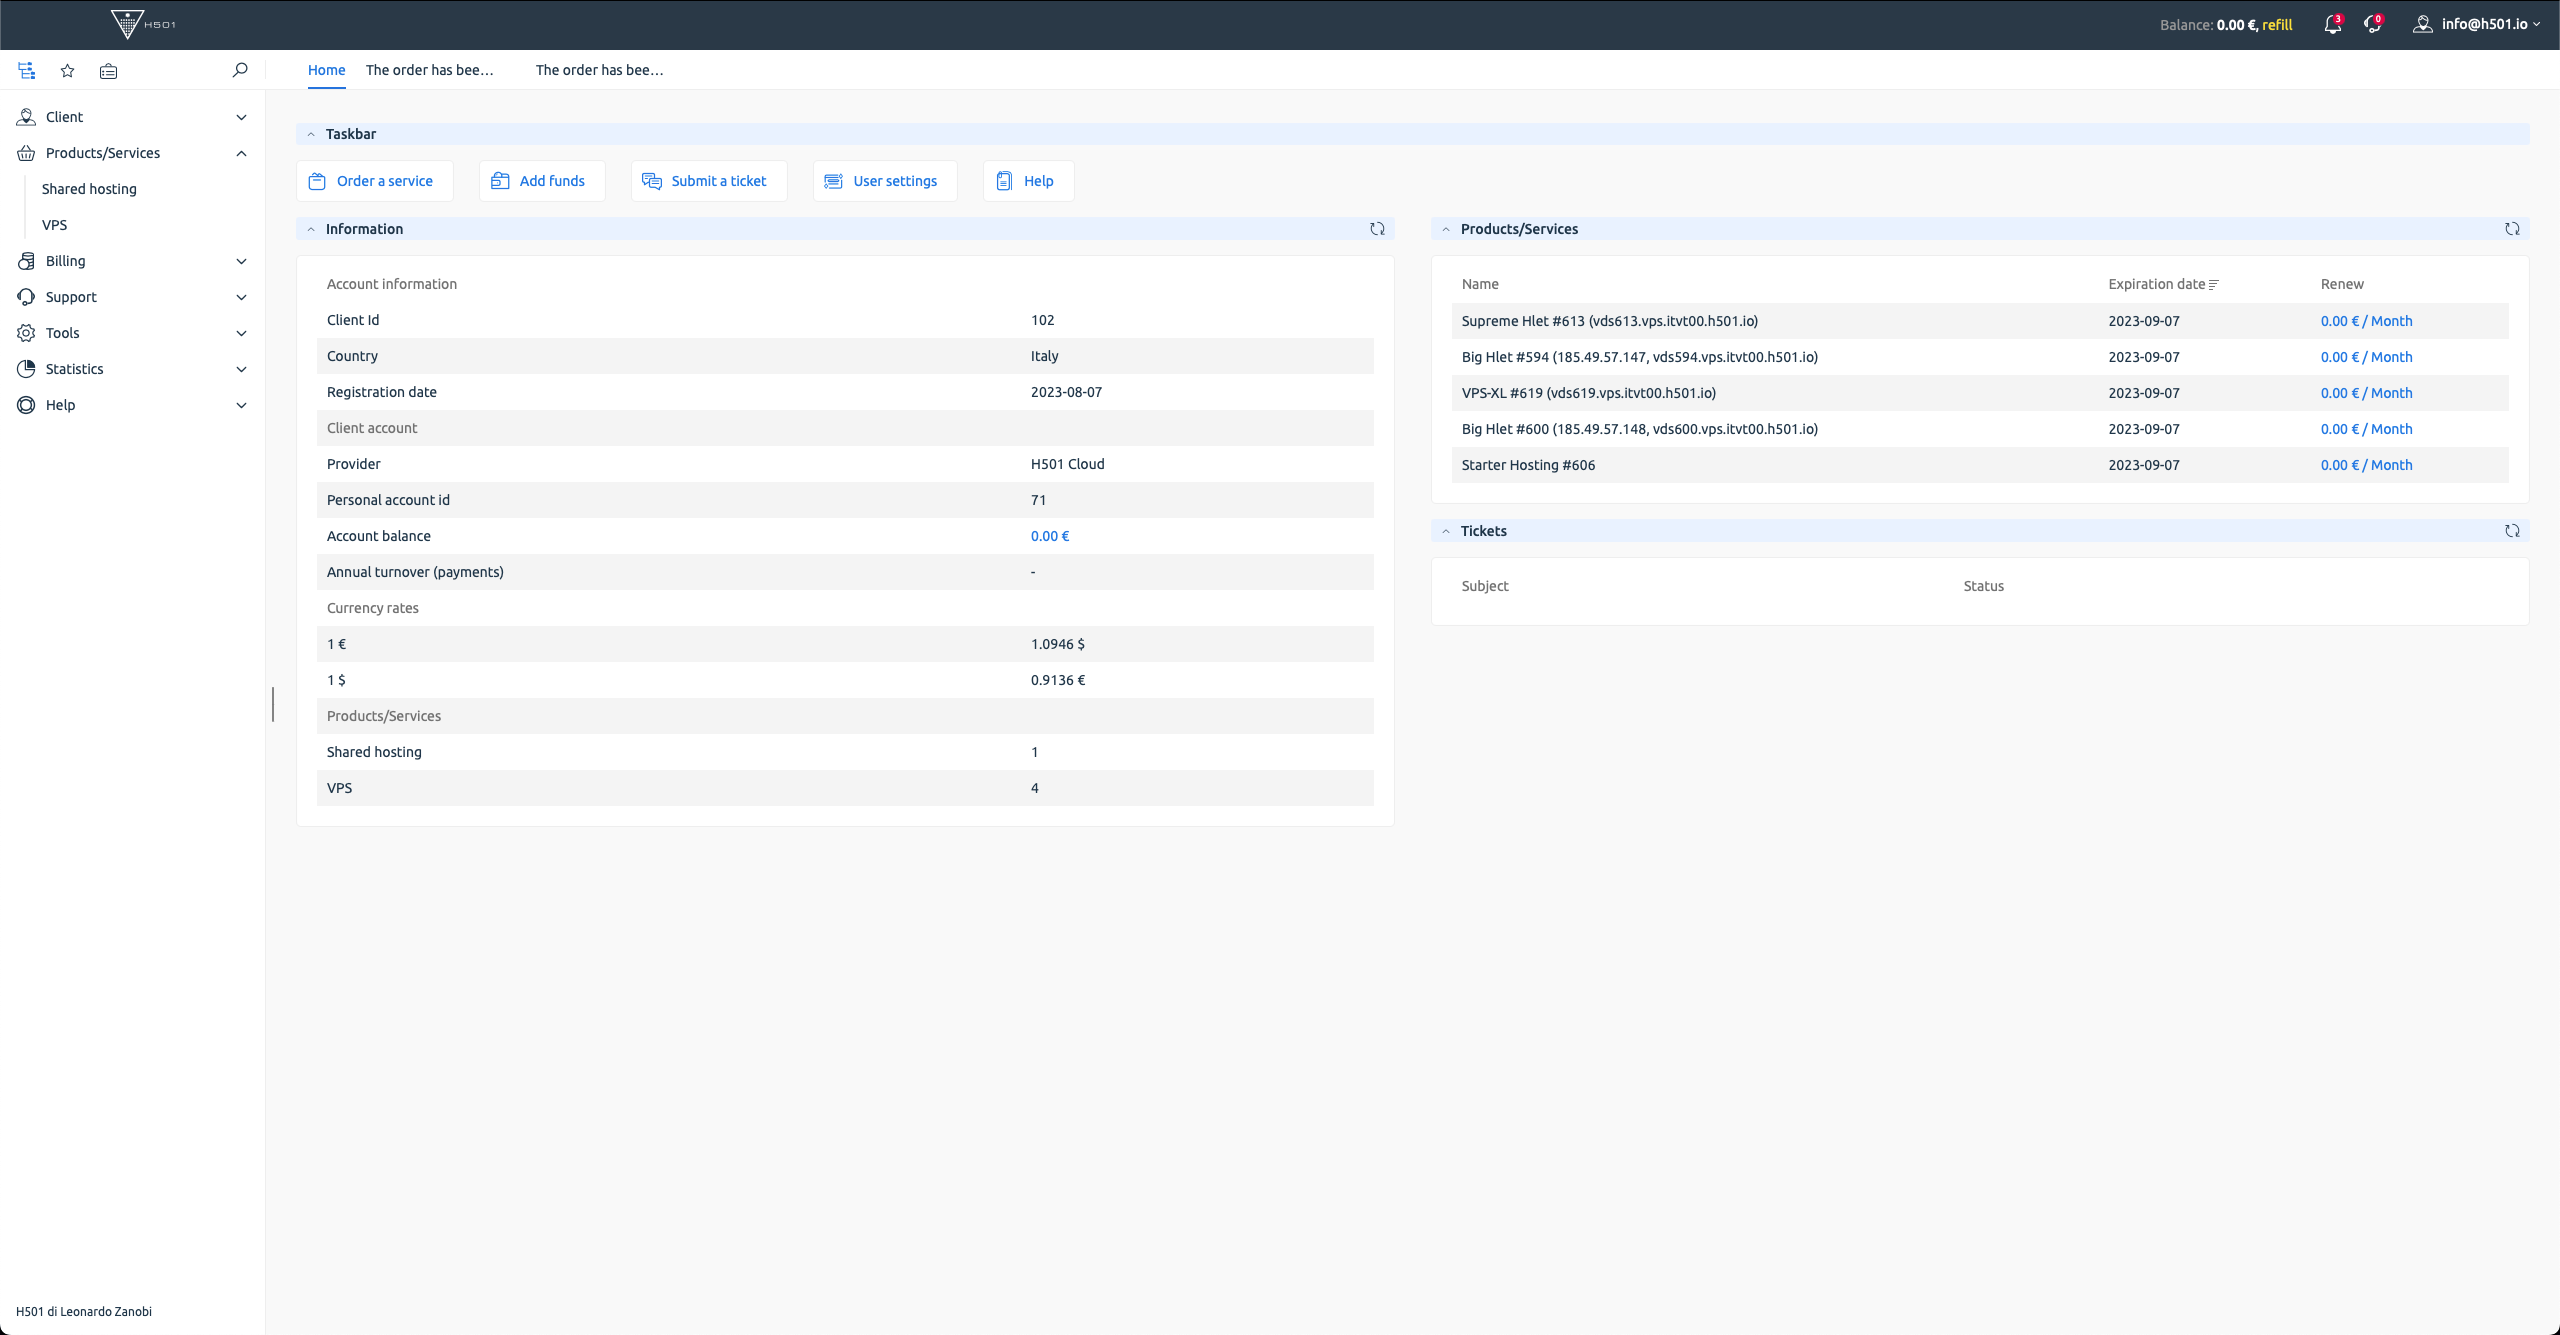
Task: Refresh the Tickets panel
Action: coord(2511,531)
